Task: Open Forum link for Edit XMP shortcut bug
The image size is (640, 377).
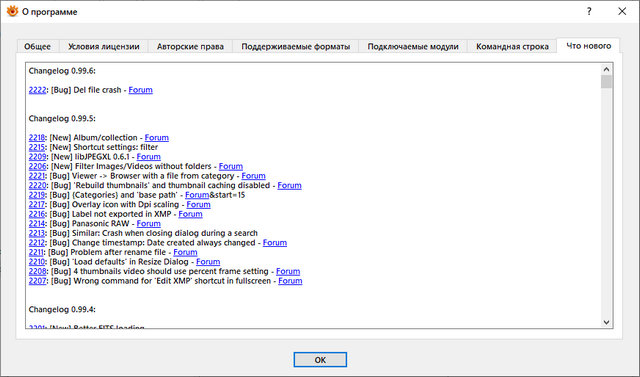Action: point(290,281)
